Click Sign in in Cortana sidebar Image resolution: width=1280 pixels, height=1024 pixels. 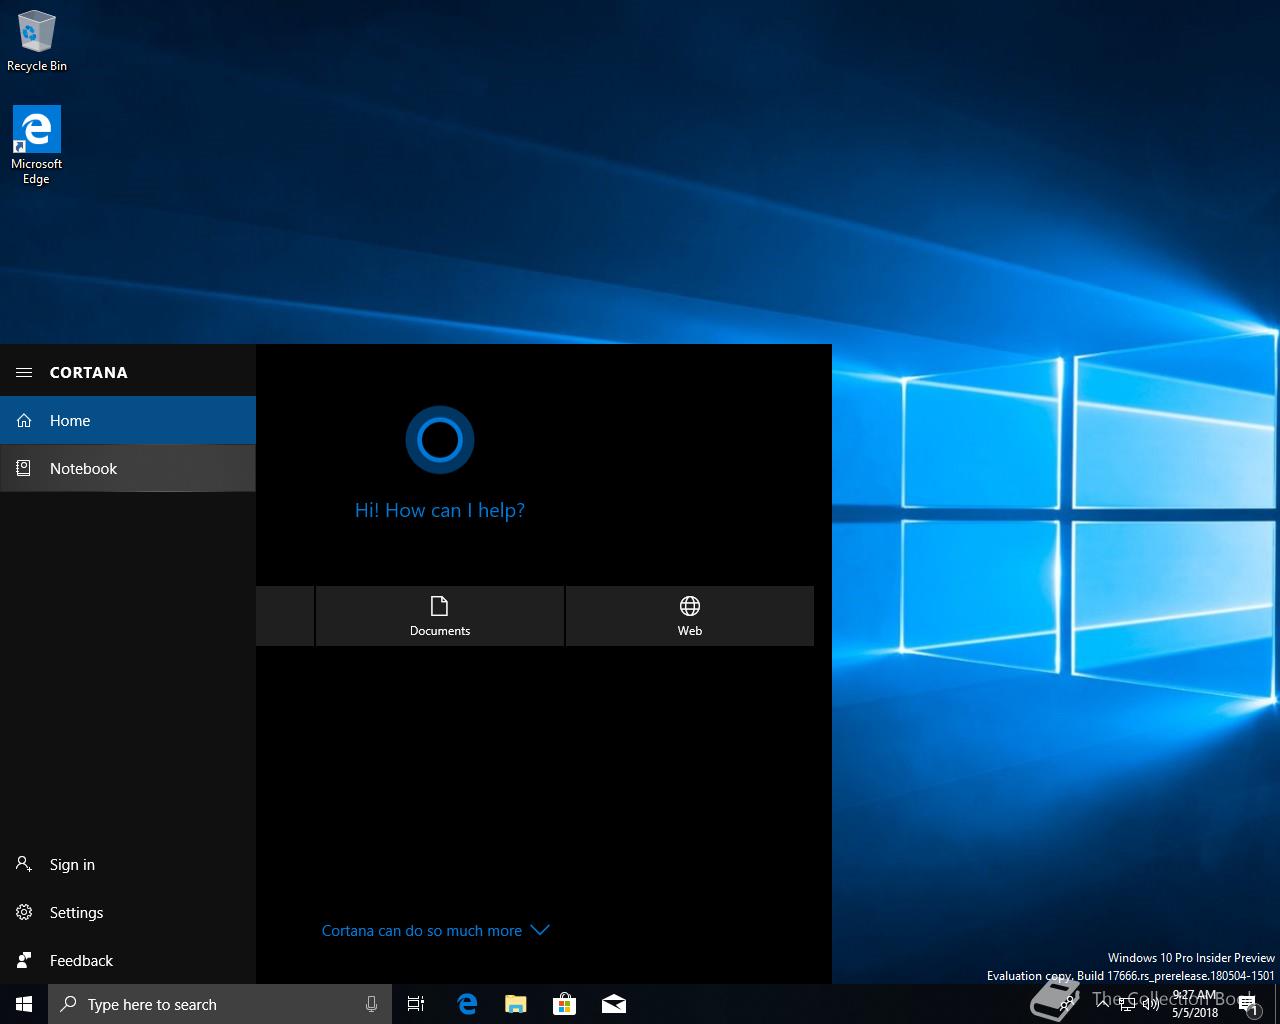click(128, 864)
